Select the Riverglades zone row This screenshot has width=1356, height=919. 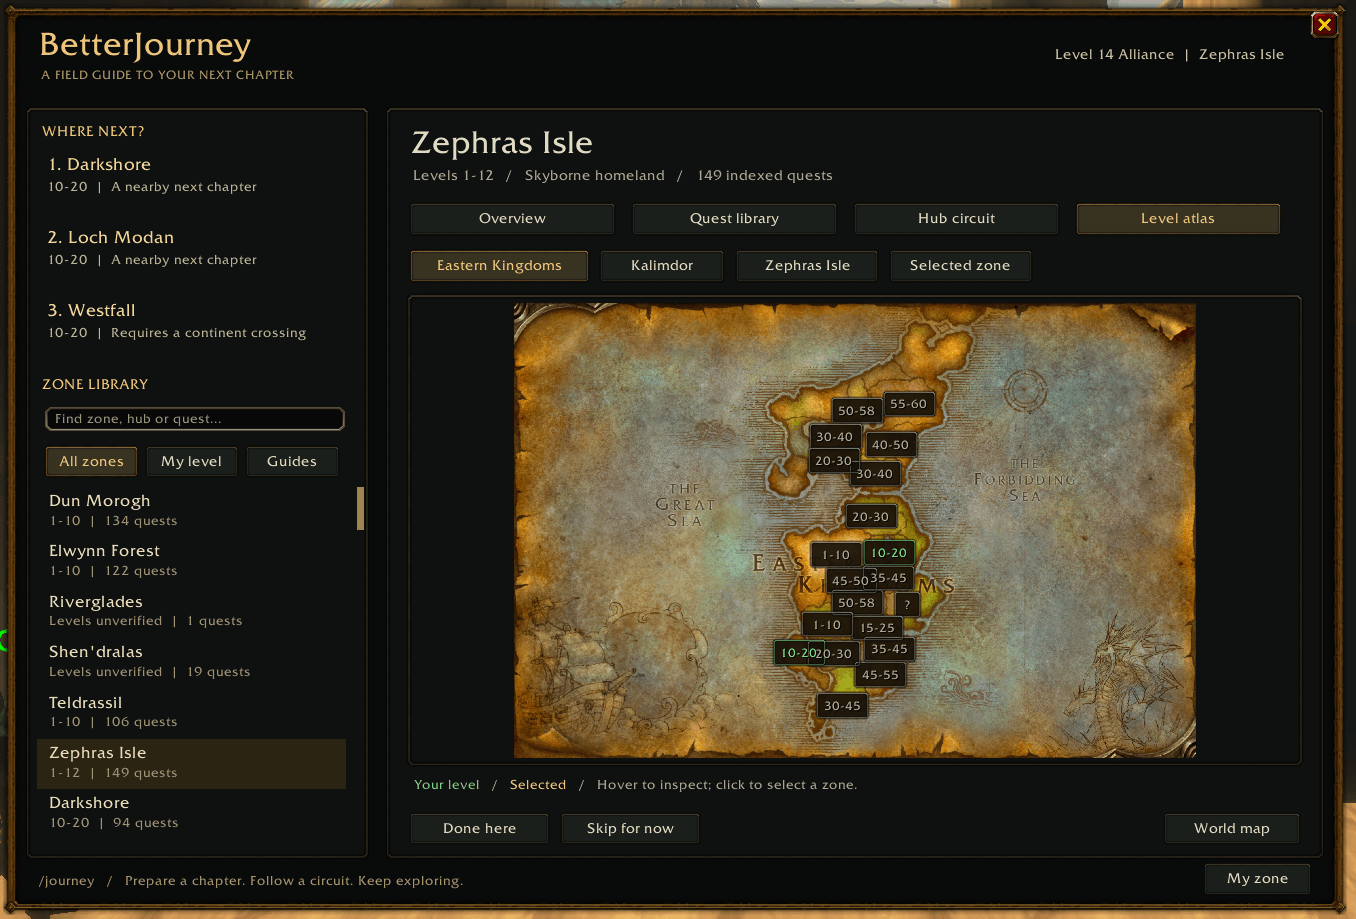191,611
